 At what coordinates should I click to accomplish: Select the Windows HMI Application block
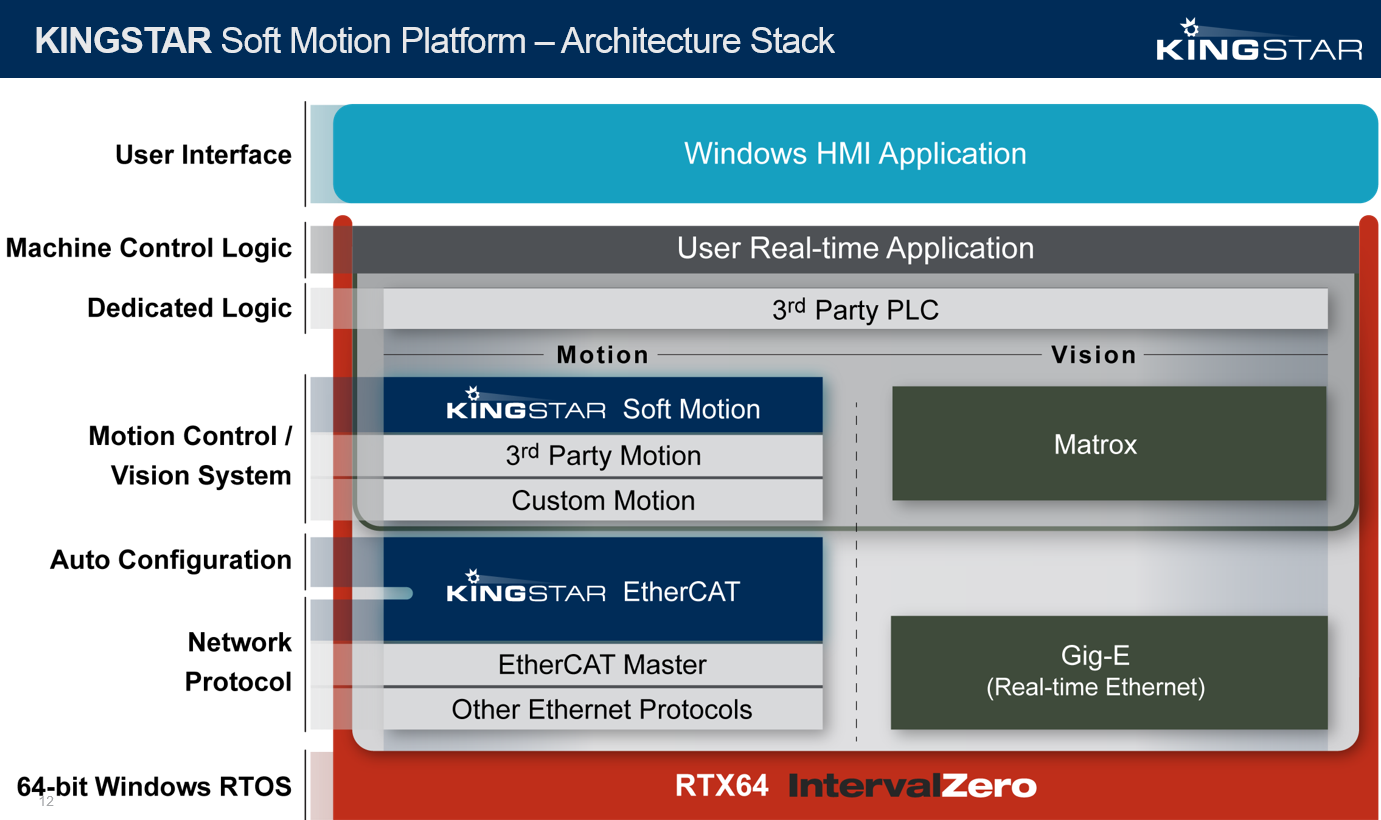855,154
